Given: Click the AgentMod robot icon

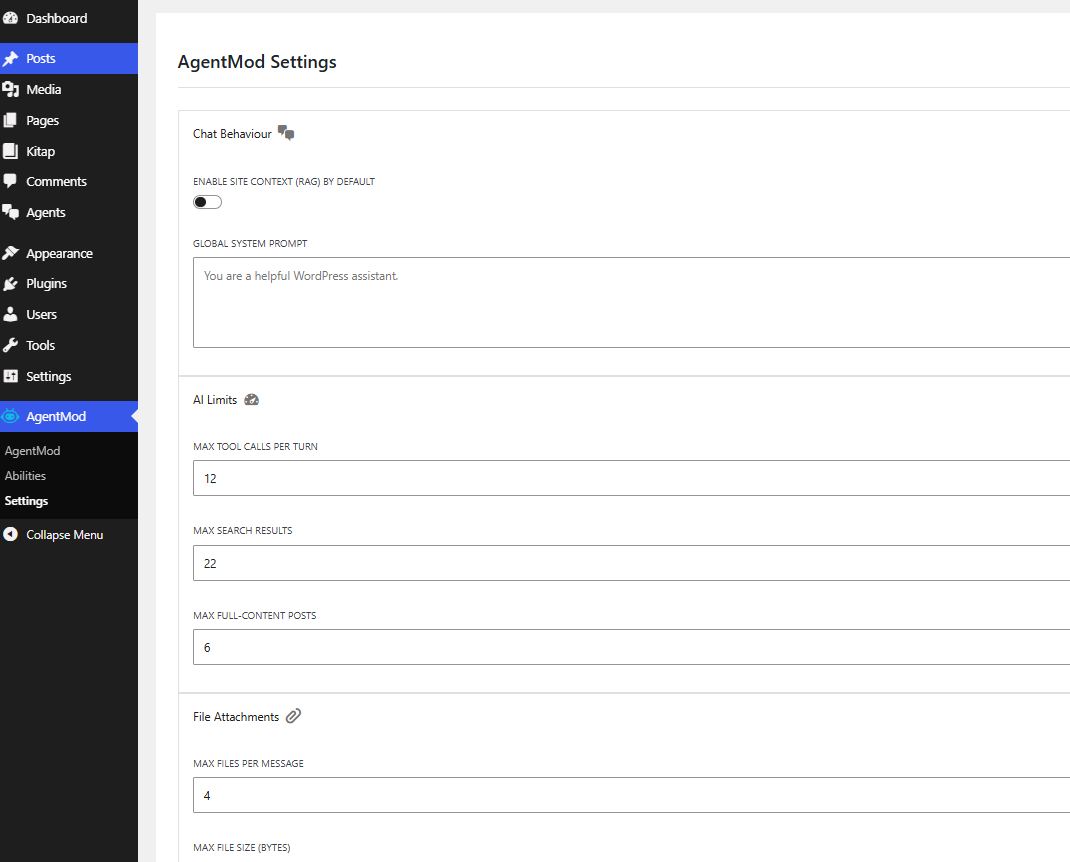Looking at the screenshot, I should (10, 416).
